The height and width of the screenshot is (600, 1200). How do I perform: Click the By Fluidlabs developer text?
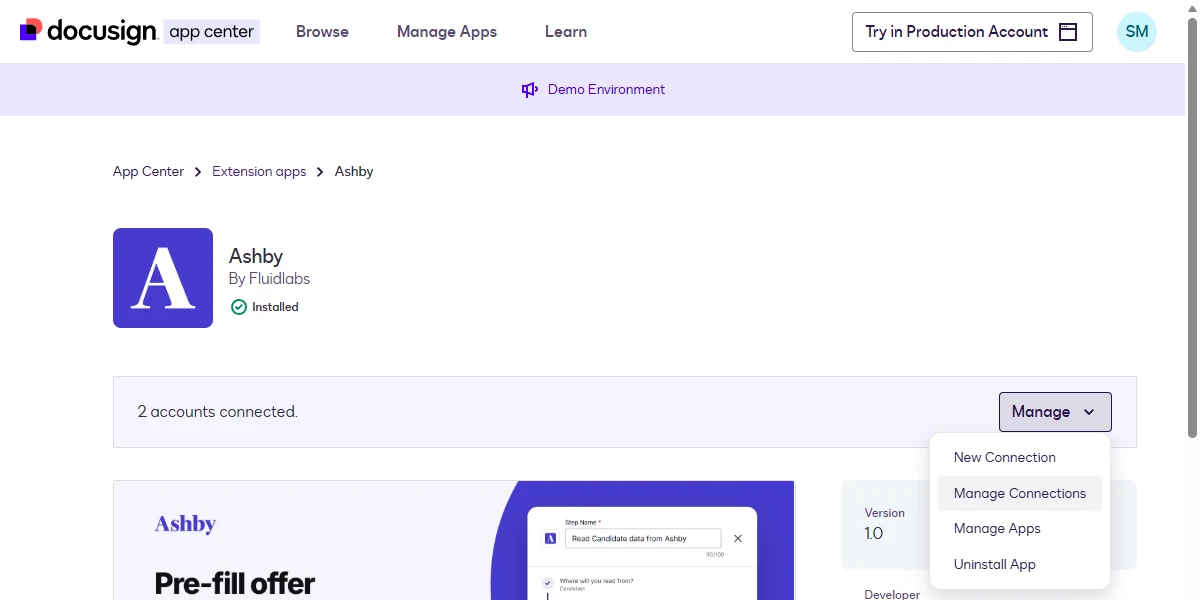(270, 279)
